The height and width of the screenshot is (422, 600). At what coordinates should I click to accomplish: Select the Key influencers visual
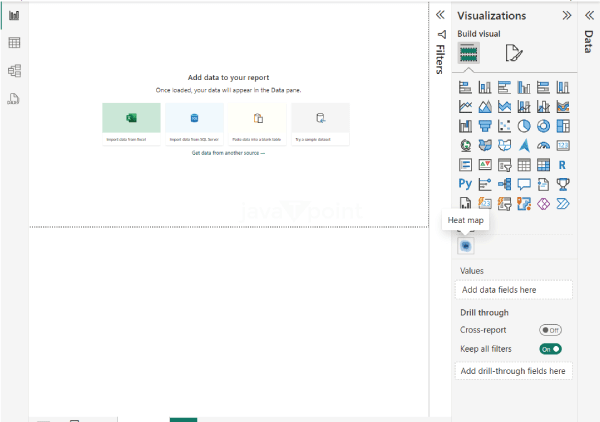[x=485, y=184]
